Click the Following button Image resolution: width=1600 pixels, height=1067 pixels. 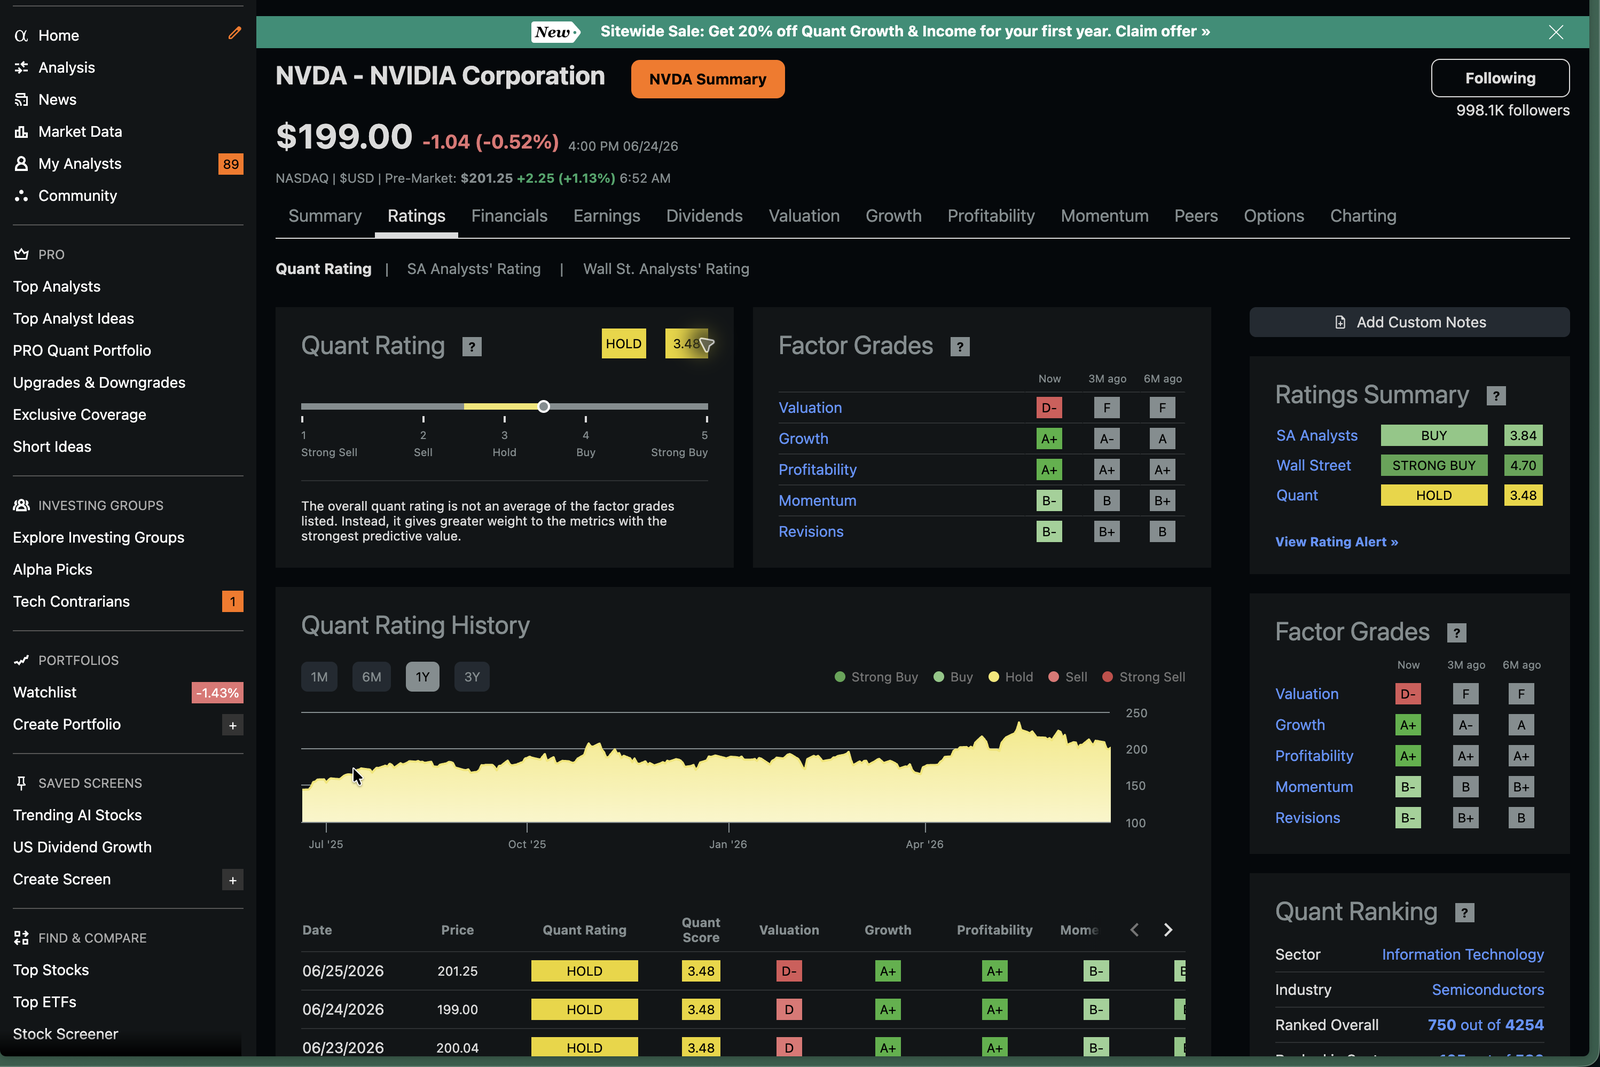click(x=1500, y=78)
